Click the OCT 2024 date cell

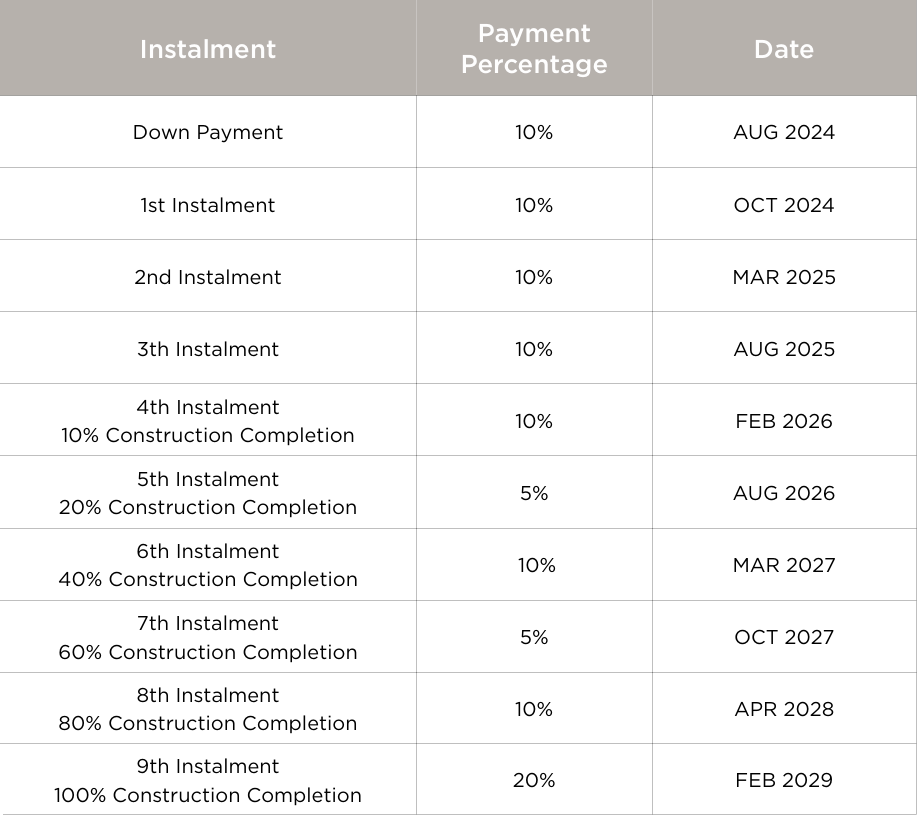coord(784,205)
